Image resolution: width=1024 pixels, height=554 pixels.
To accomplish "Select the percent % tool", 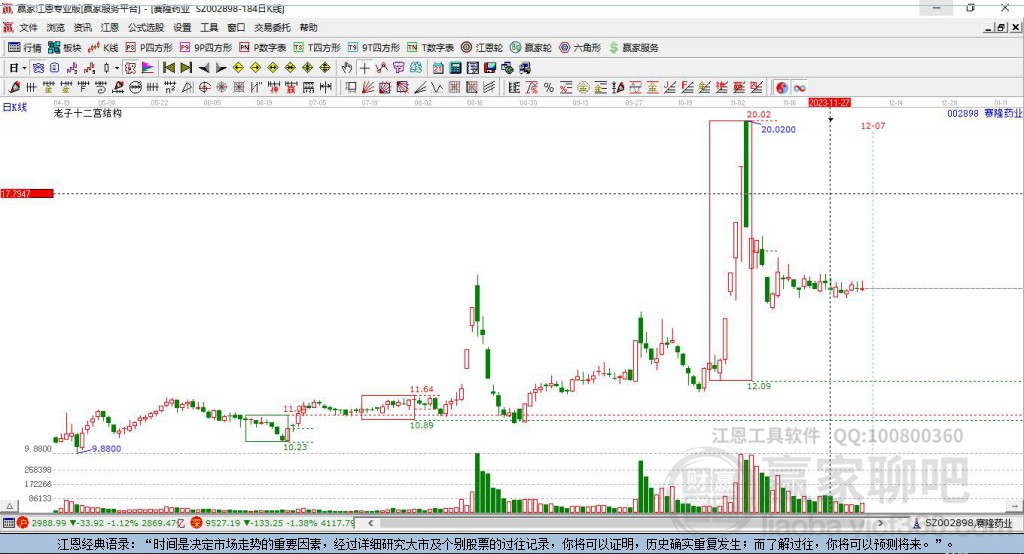I will coord(549,88).
